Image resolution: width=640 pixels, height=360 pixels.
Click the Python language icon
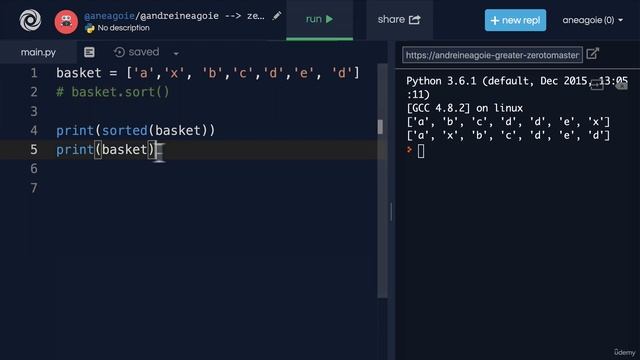click(x=89, y=28)
